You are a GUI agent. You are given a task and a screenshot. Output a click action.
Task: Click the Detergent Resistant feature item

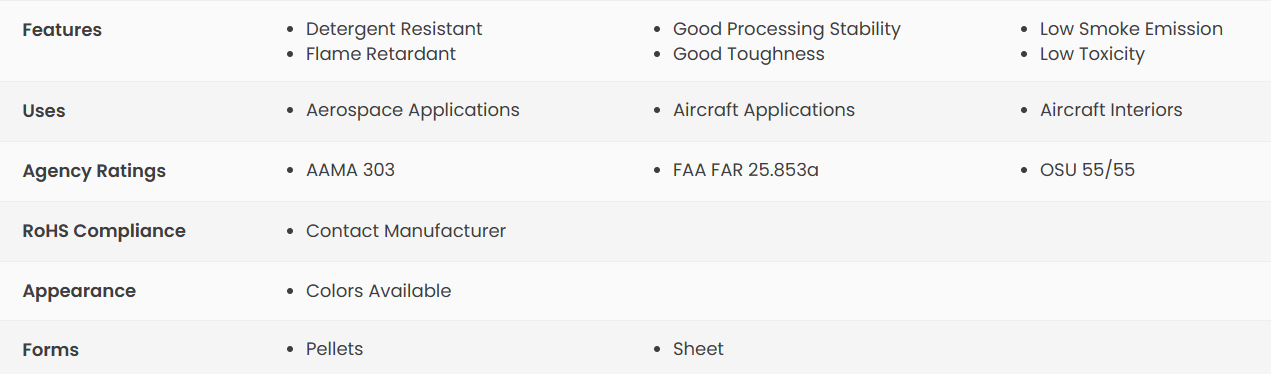pyautogui.click(x=394, y=29)
